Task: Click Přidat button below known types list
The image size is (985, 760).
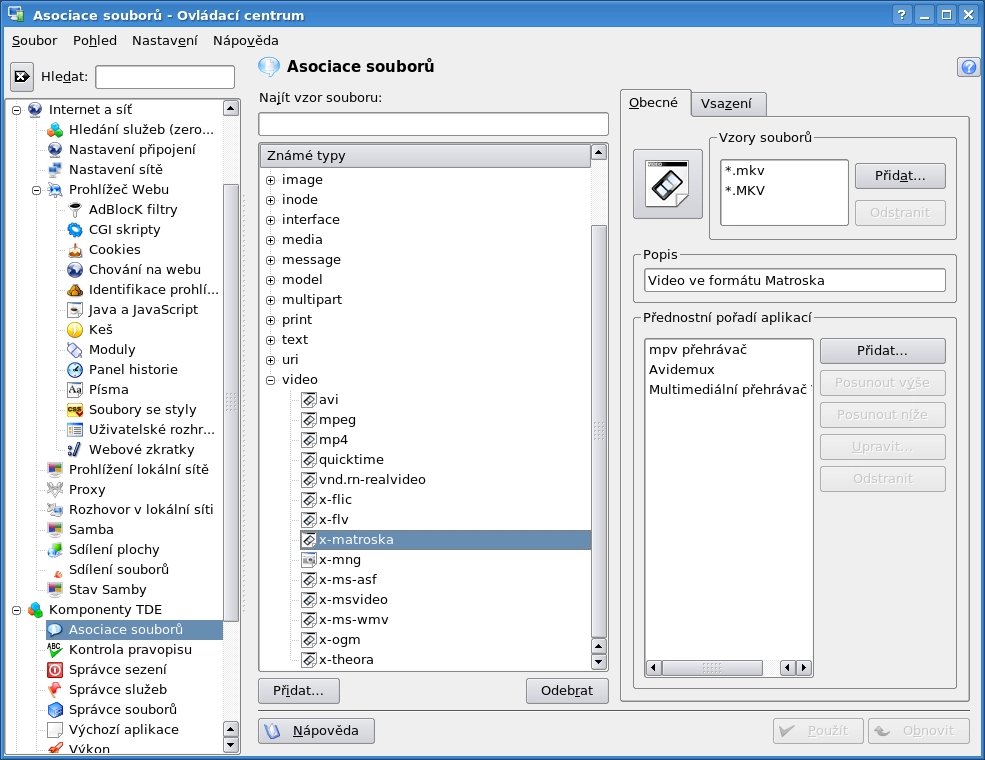Action: pos(299,691)
